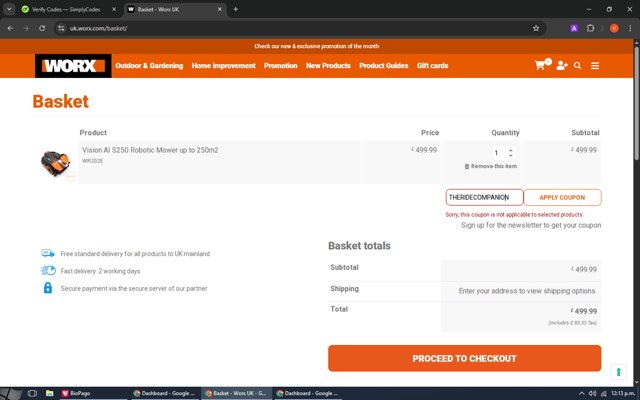Open Task View in the taskbar
The height and width of the screenshot is (400, 640).
(32, 393)
